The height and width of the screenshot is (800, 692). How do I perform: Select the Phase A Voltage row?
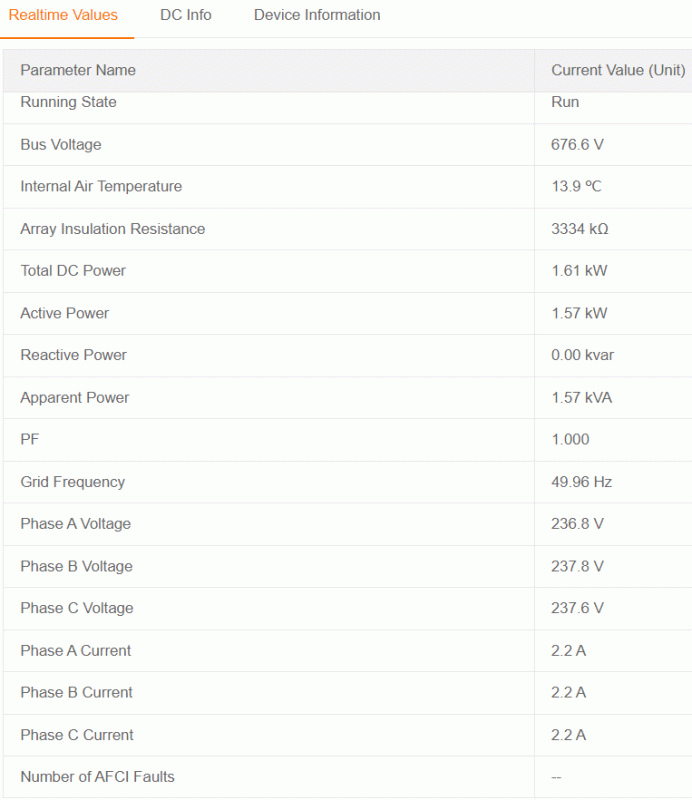coord(348,524)
